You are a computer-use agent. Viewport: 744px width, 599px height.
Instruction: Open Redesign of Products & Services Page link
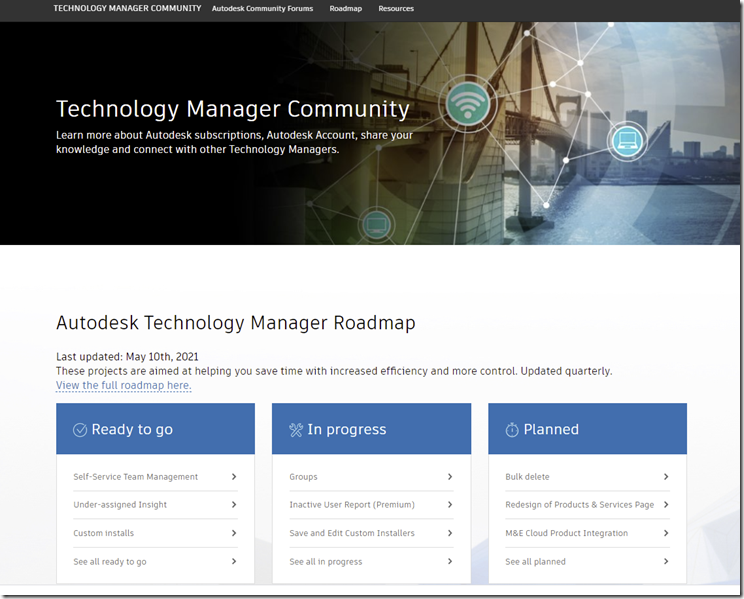click(579, 505)
